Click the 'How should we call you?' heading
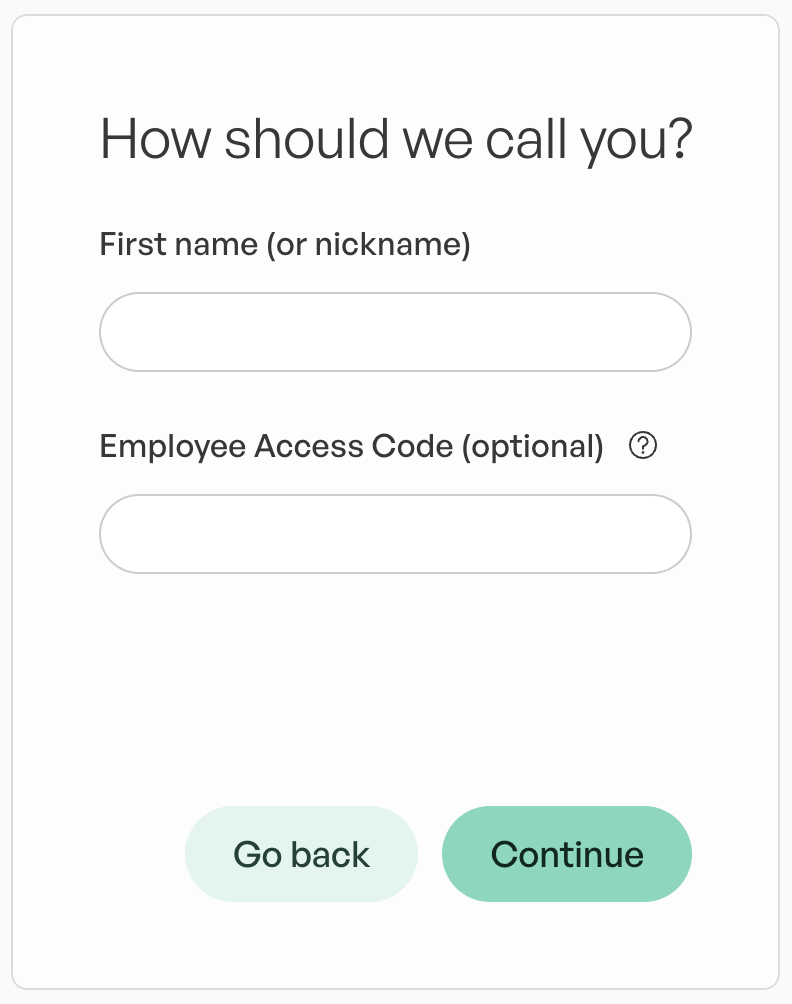Viewport: 792px width, 1004px height. 396,140
